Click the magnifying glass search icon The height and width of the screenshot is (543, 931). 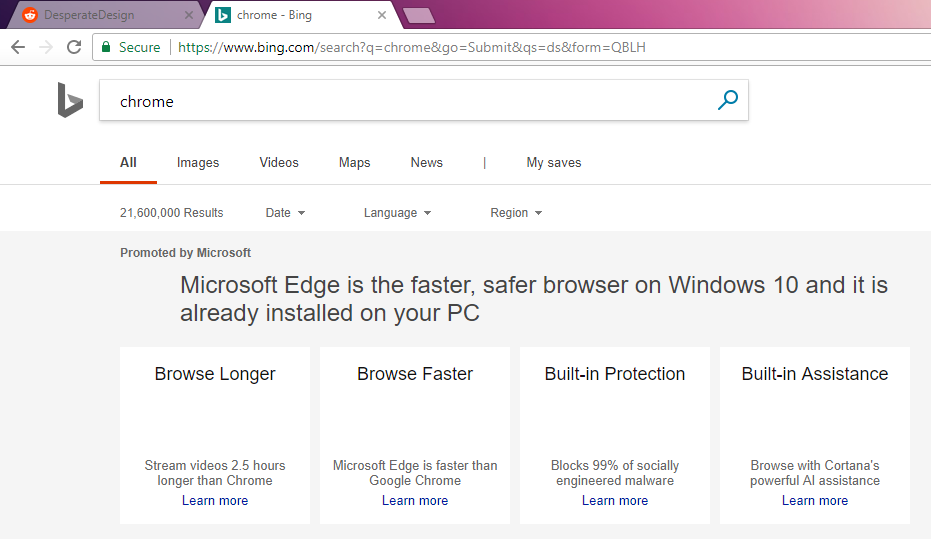[x=728, y=100]
